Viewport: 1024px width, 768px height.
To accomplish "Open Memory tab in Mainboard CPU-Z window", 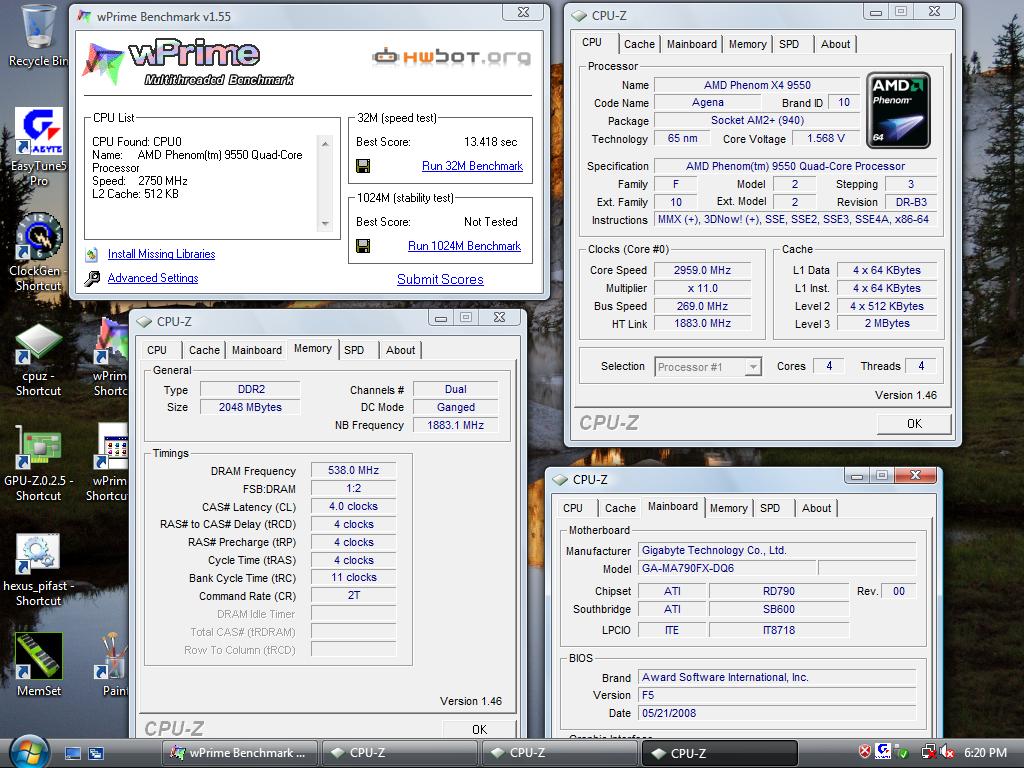I will point(728,508).
